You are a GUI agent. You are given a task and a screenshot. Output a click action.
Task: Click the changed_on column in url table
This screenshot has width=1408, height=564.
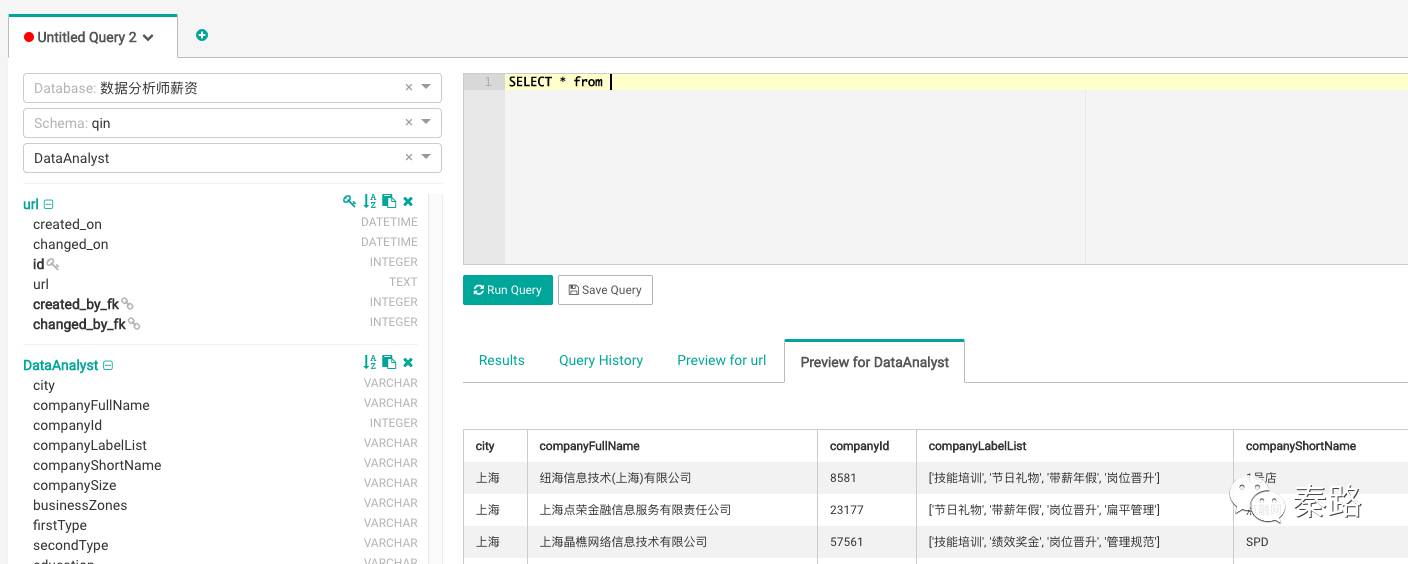point(70,244)
